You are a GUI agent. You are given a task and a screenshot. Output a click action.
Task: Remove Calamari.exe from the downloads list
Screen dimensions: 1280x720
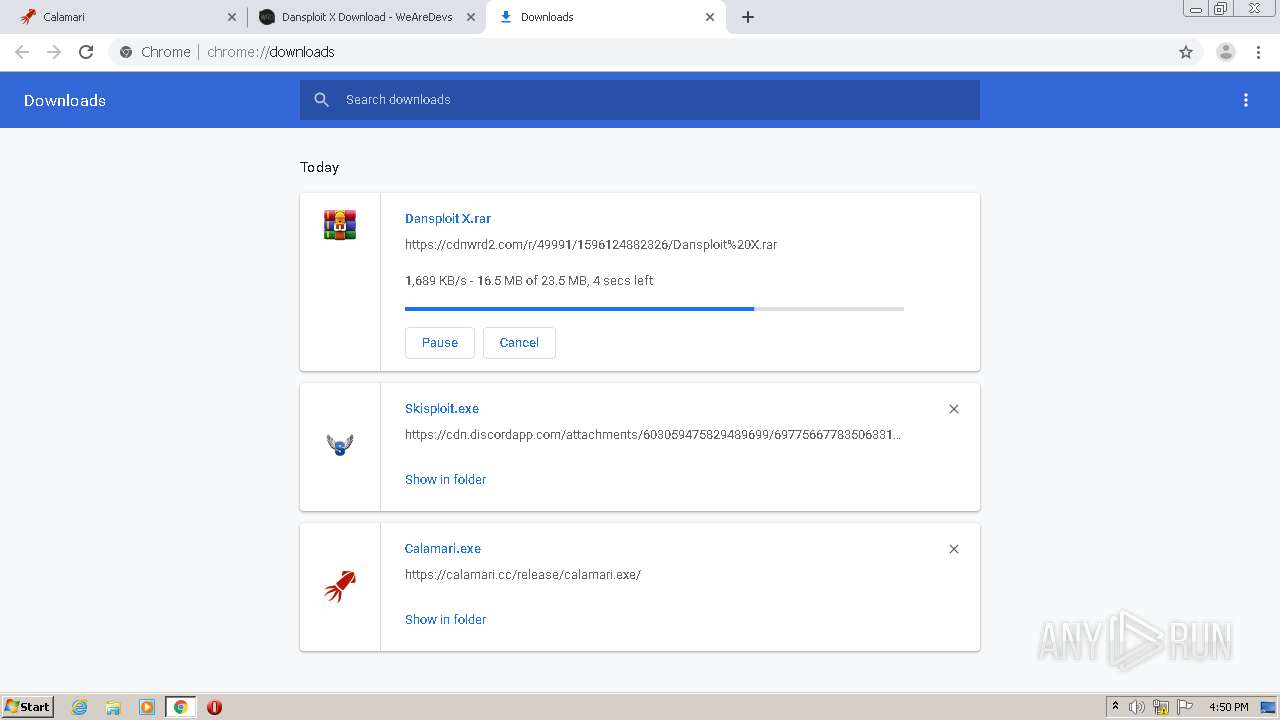pyautogui.click(x=954, y=549)
